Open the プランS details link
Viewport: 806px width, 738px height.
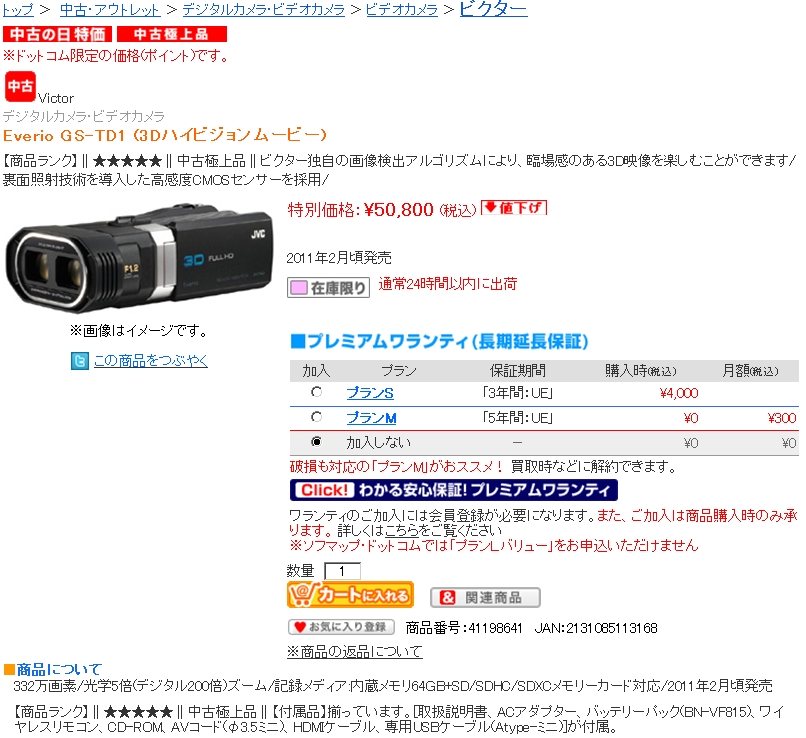coord(370,393)
